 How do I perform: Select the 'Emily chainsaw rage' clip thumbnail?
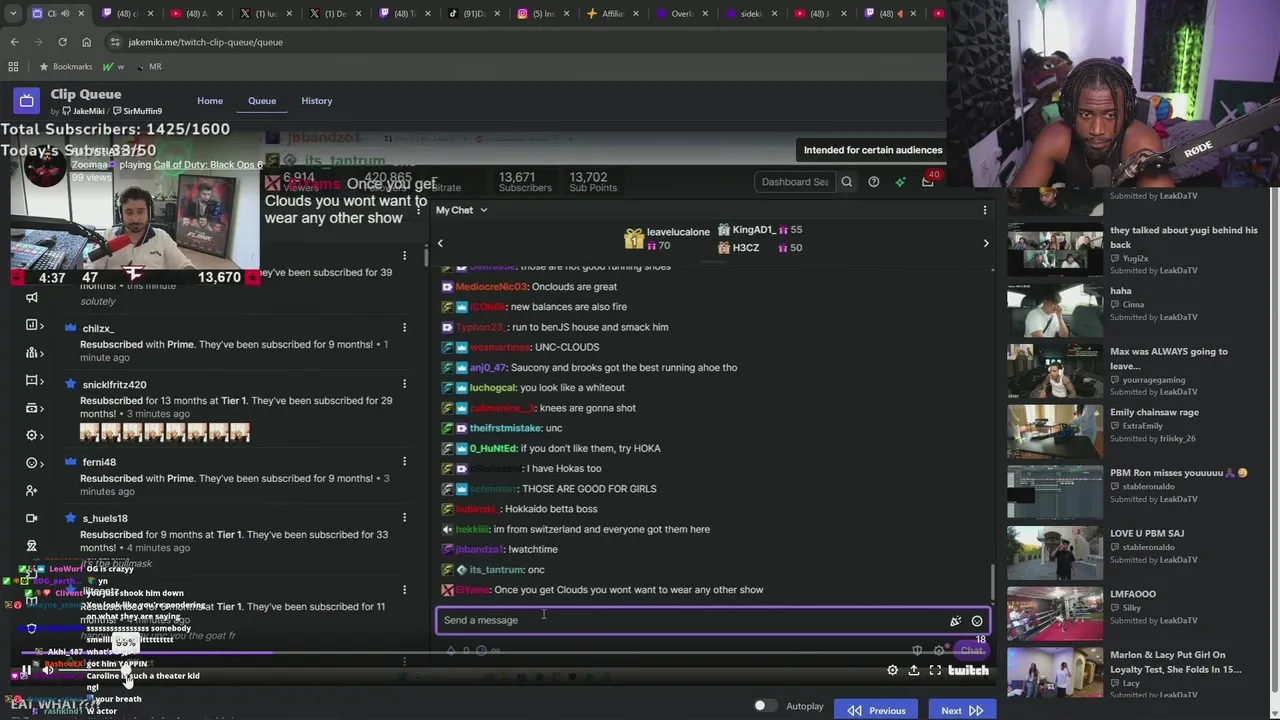pos(1055,431)
